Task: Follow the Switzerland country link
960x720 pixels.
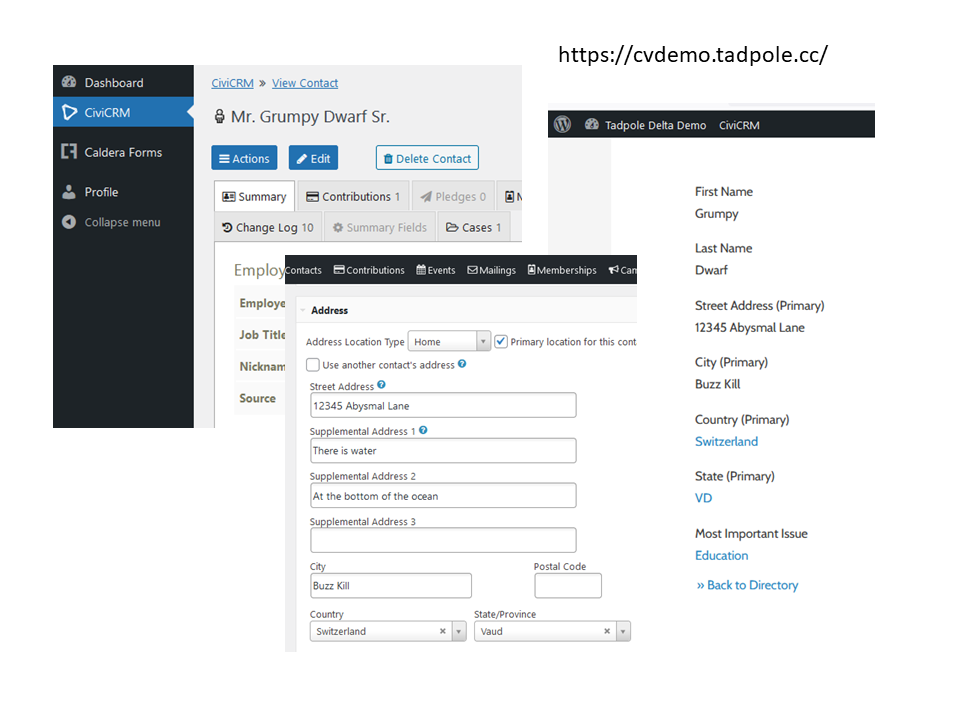Action: (726, 441)
